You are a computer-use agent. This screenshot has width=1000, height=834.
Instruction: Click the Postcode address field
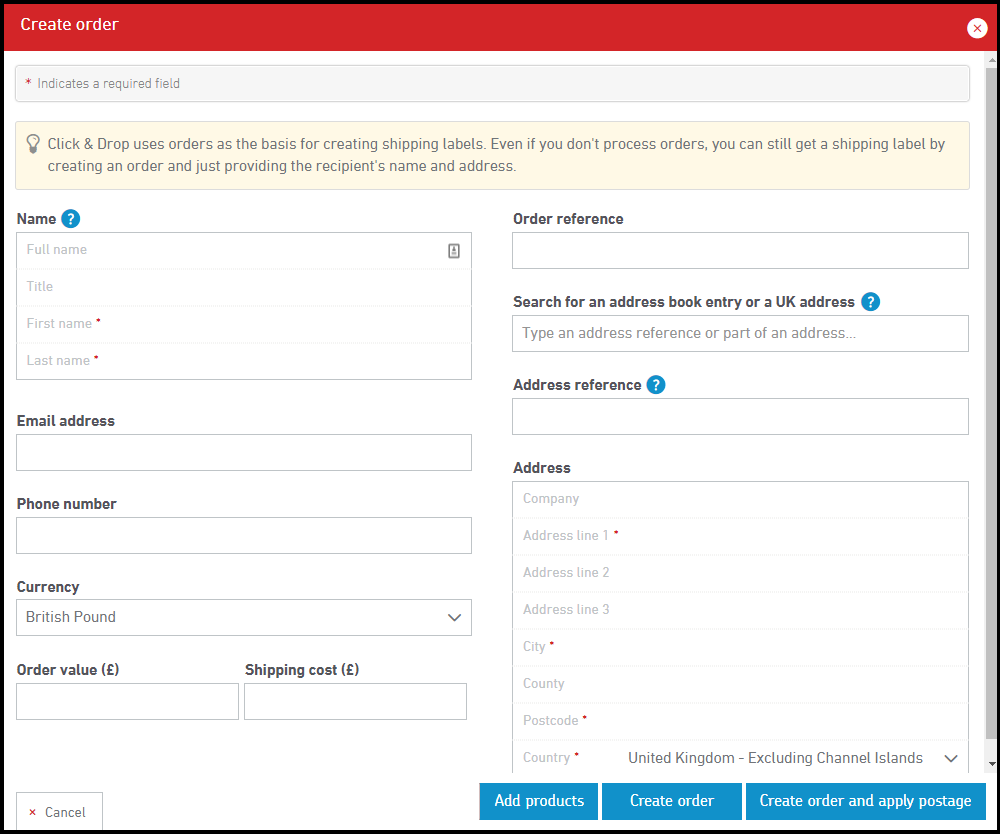[740, 721]
